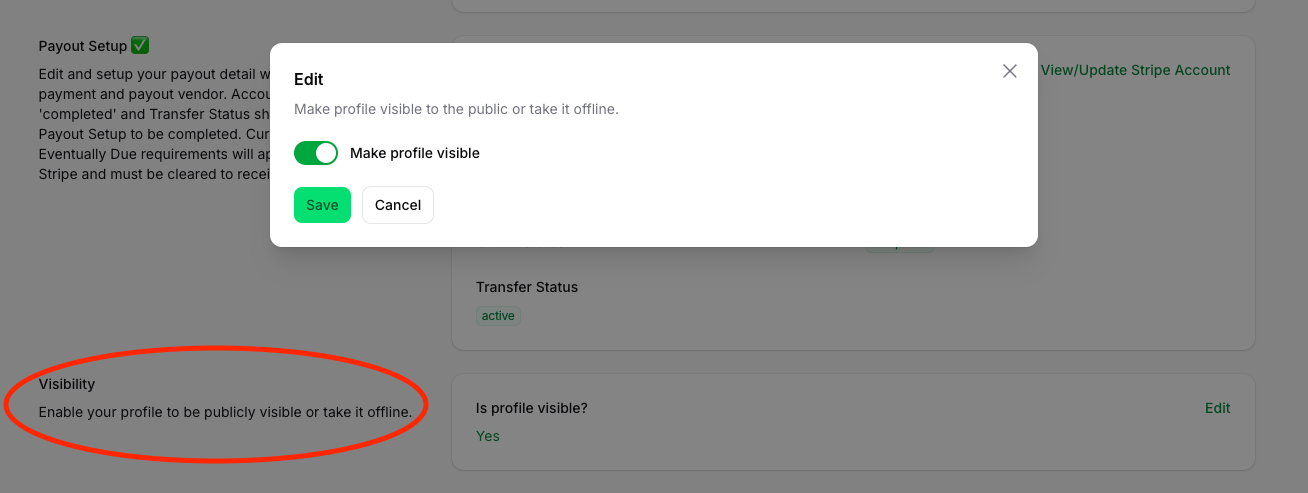1308x493 pixels.
Task: Close the Edit dialog with X icon
Action: pyautogui.click(x=1009, y=71)
